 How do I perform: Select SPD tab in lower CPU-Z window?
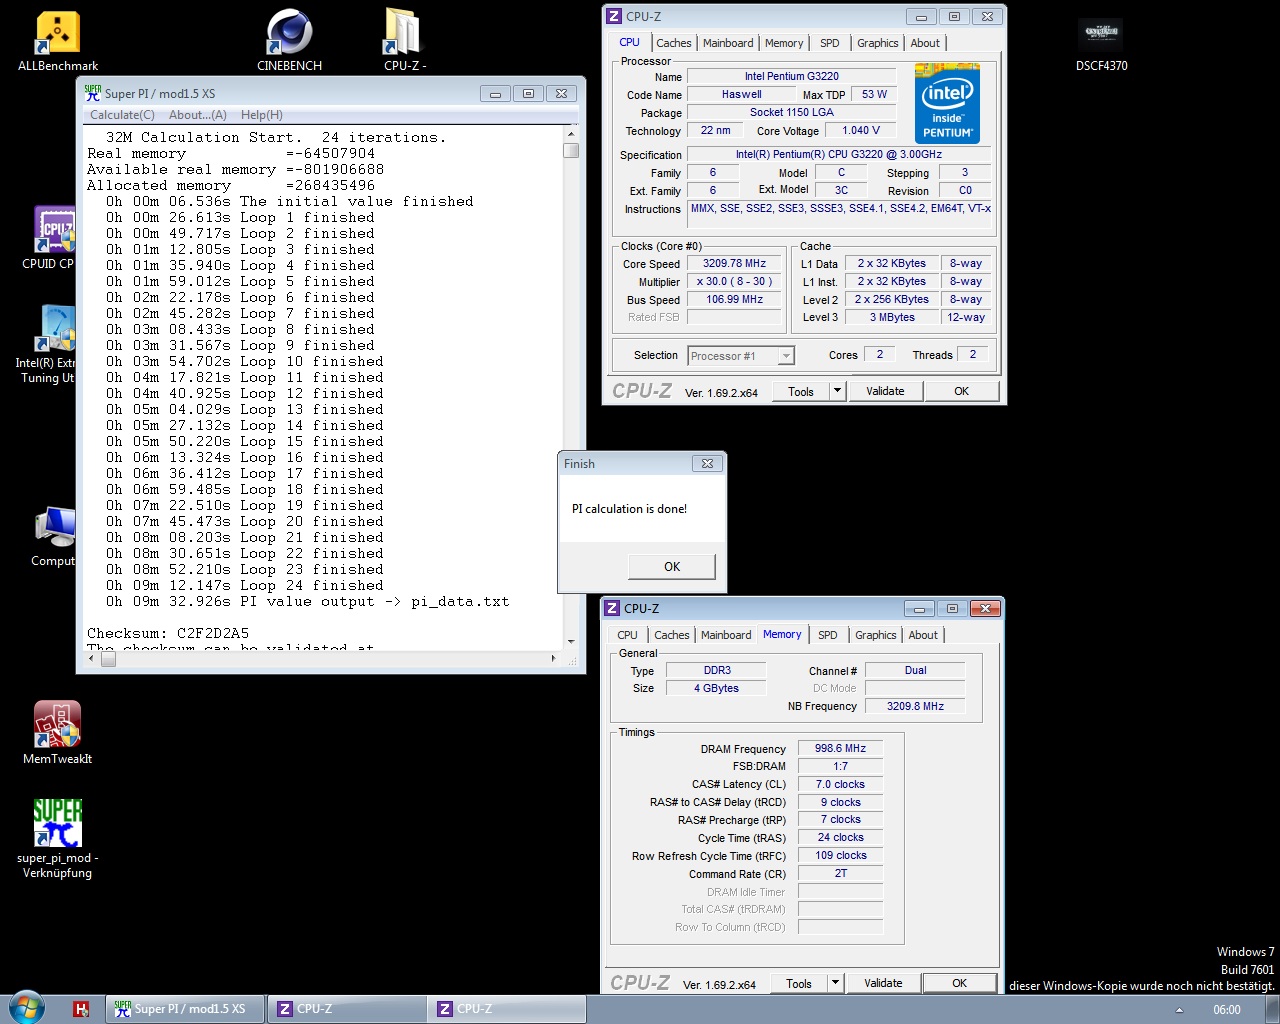click(828, 635)
